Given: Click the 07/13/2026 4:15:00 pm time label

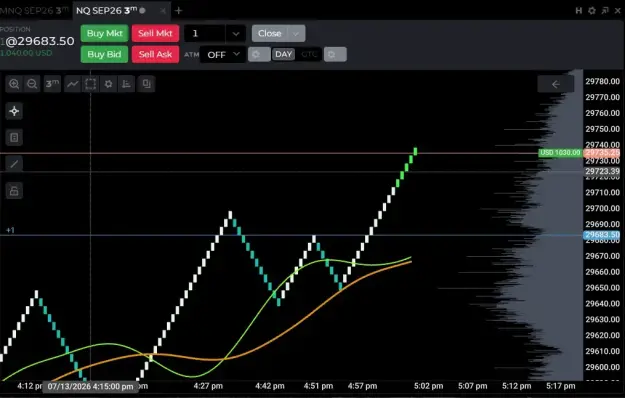Looking at the screenshot, I should click(90, 386).
